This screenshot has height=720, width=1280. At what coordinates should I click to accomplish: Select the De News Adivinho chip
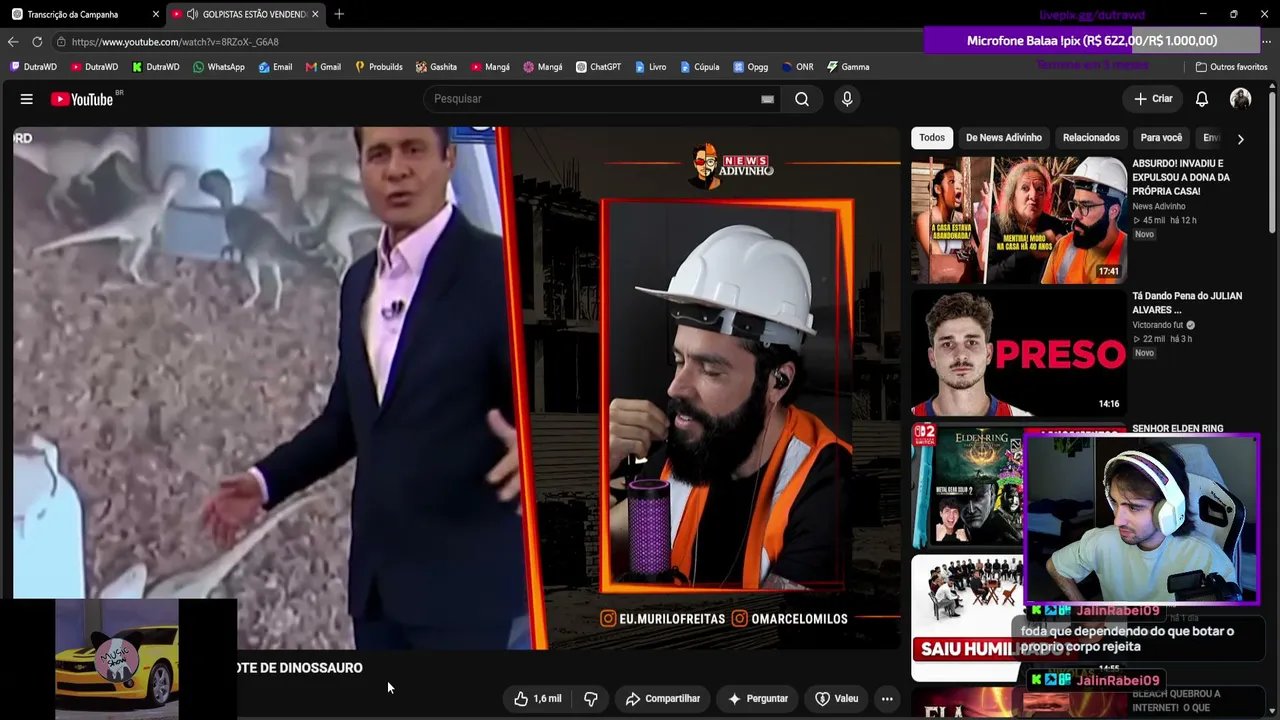click(1004, 138)
